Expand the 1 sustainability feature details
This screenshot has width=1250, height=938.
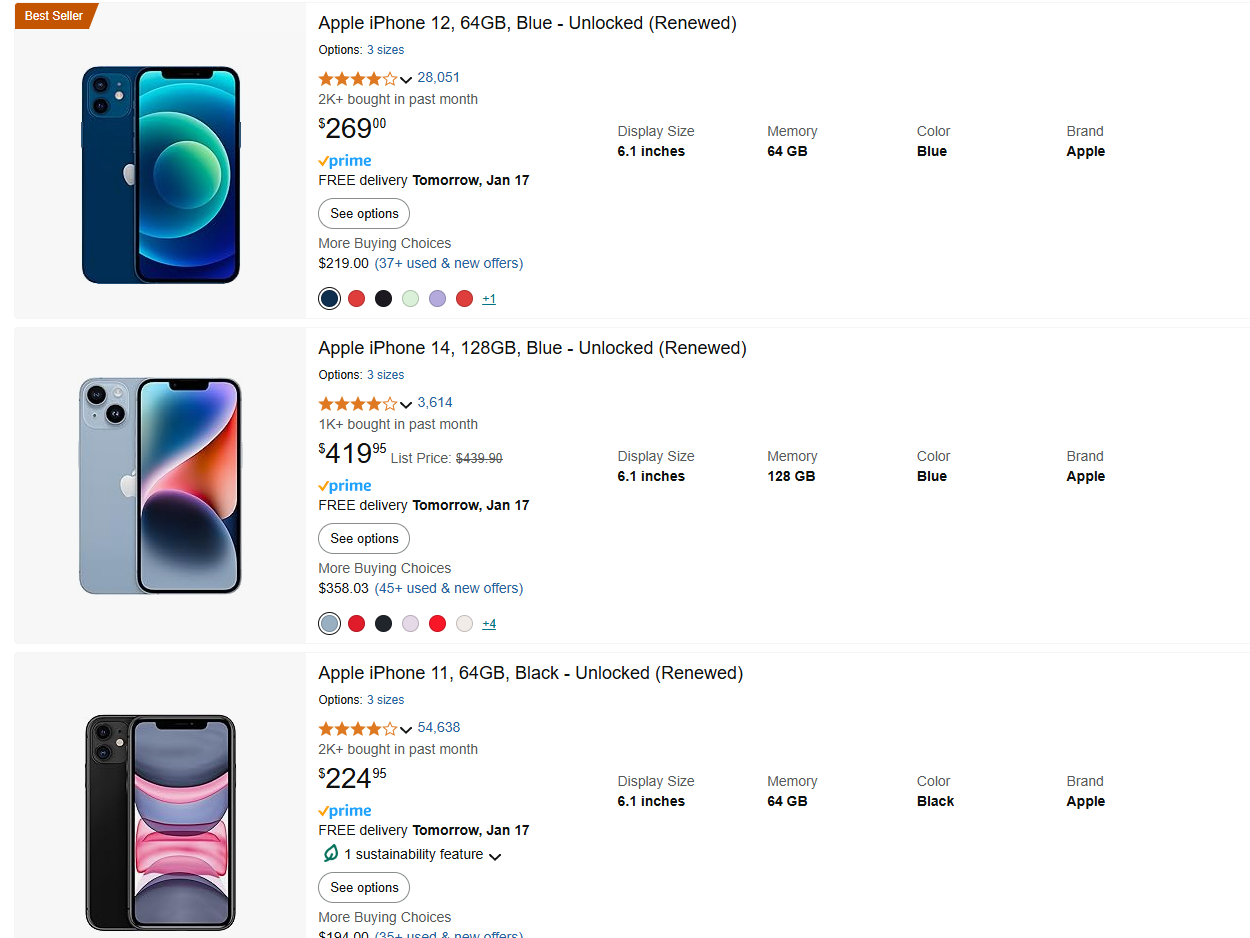pos(496,855)
